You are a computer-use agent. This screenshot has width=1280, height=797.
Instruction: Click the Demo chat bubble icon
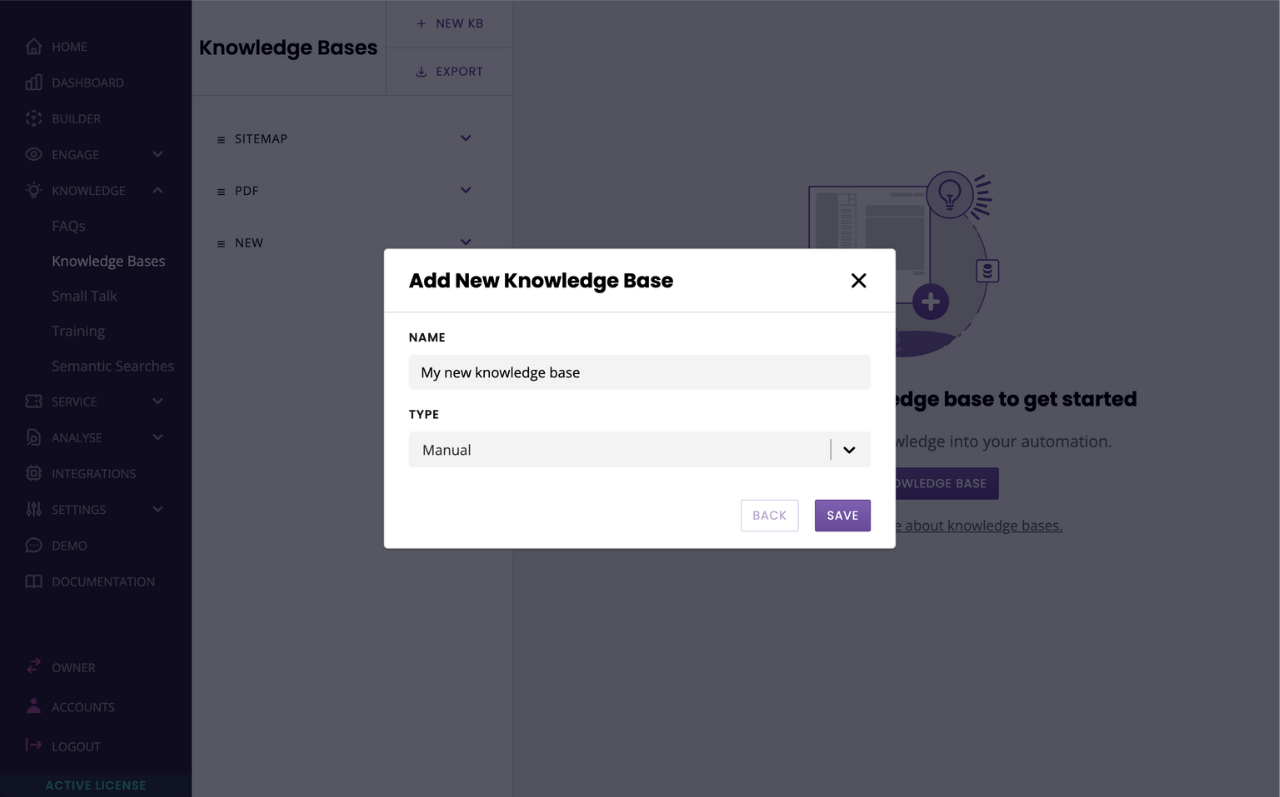pyautogui.click(x=34, y=545)
